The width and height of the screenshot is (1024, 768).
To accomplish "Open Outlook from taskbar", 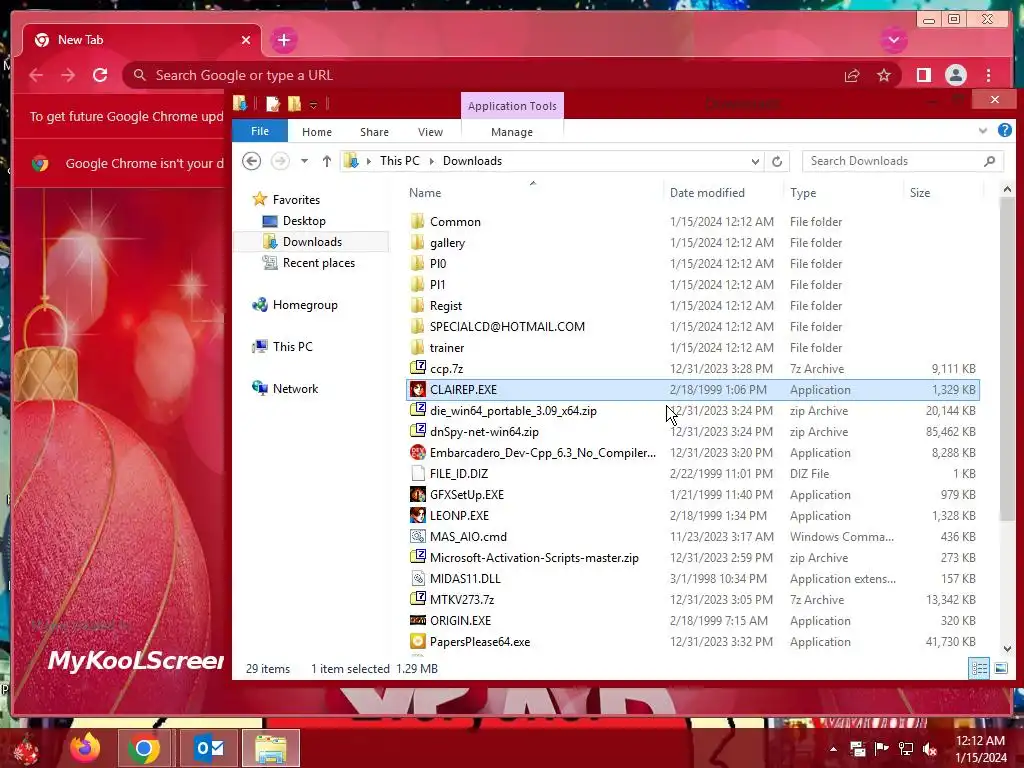I will tap(209, 748).
